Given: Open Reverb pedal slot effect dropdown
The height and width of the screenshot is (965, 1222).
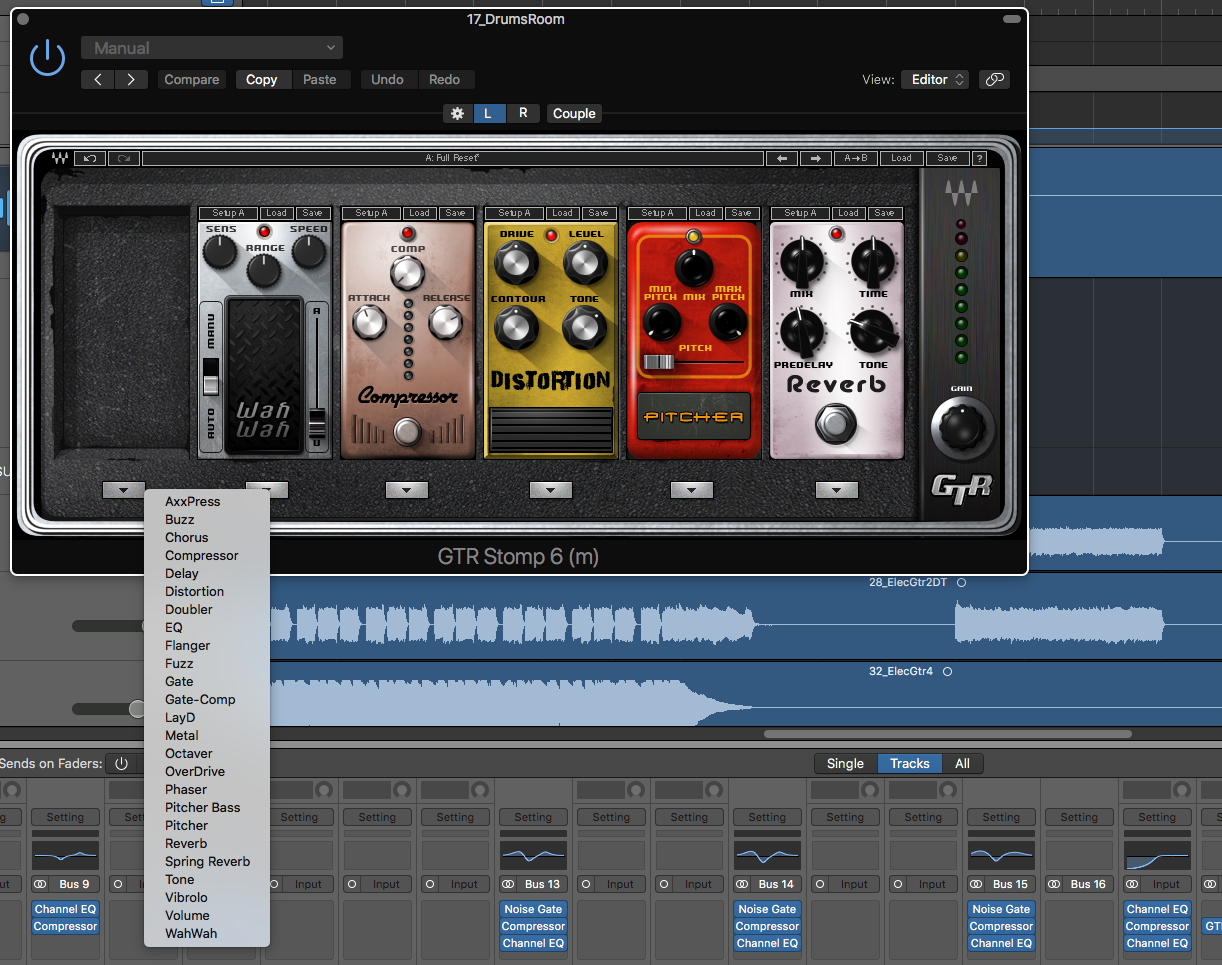Looking at the screenshot, I should [x=837, y=490].
